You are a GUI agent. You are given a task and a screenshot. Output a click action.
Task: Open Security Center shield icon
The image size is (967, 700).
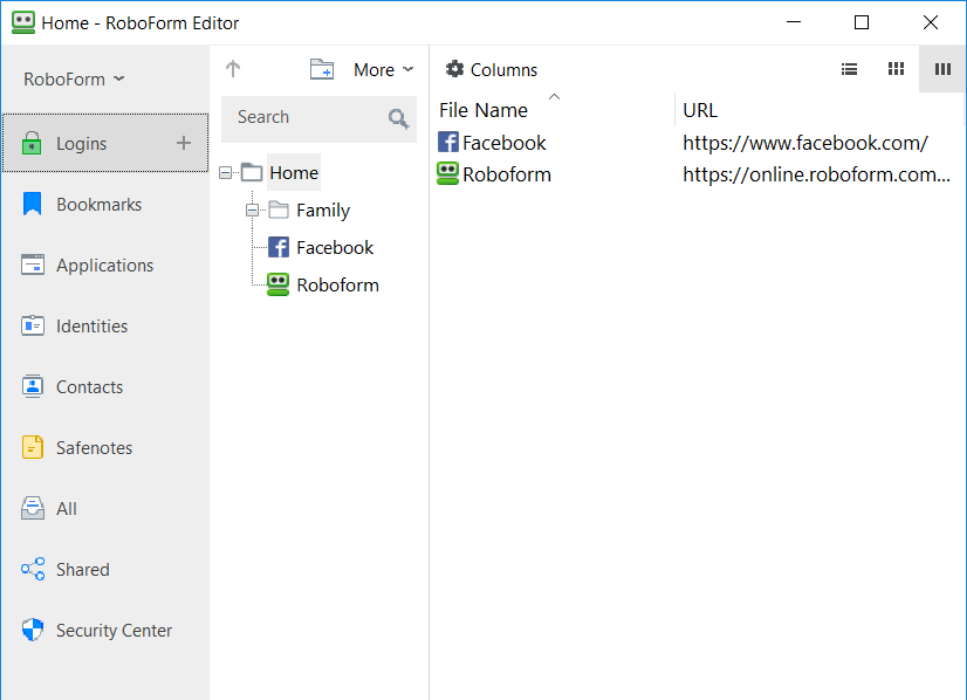pos(32,630)
